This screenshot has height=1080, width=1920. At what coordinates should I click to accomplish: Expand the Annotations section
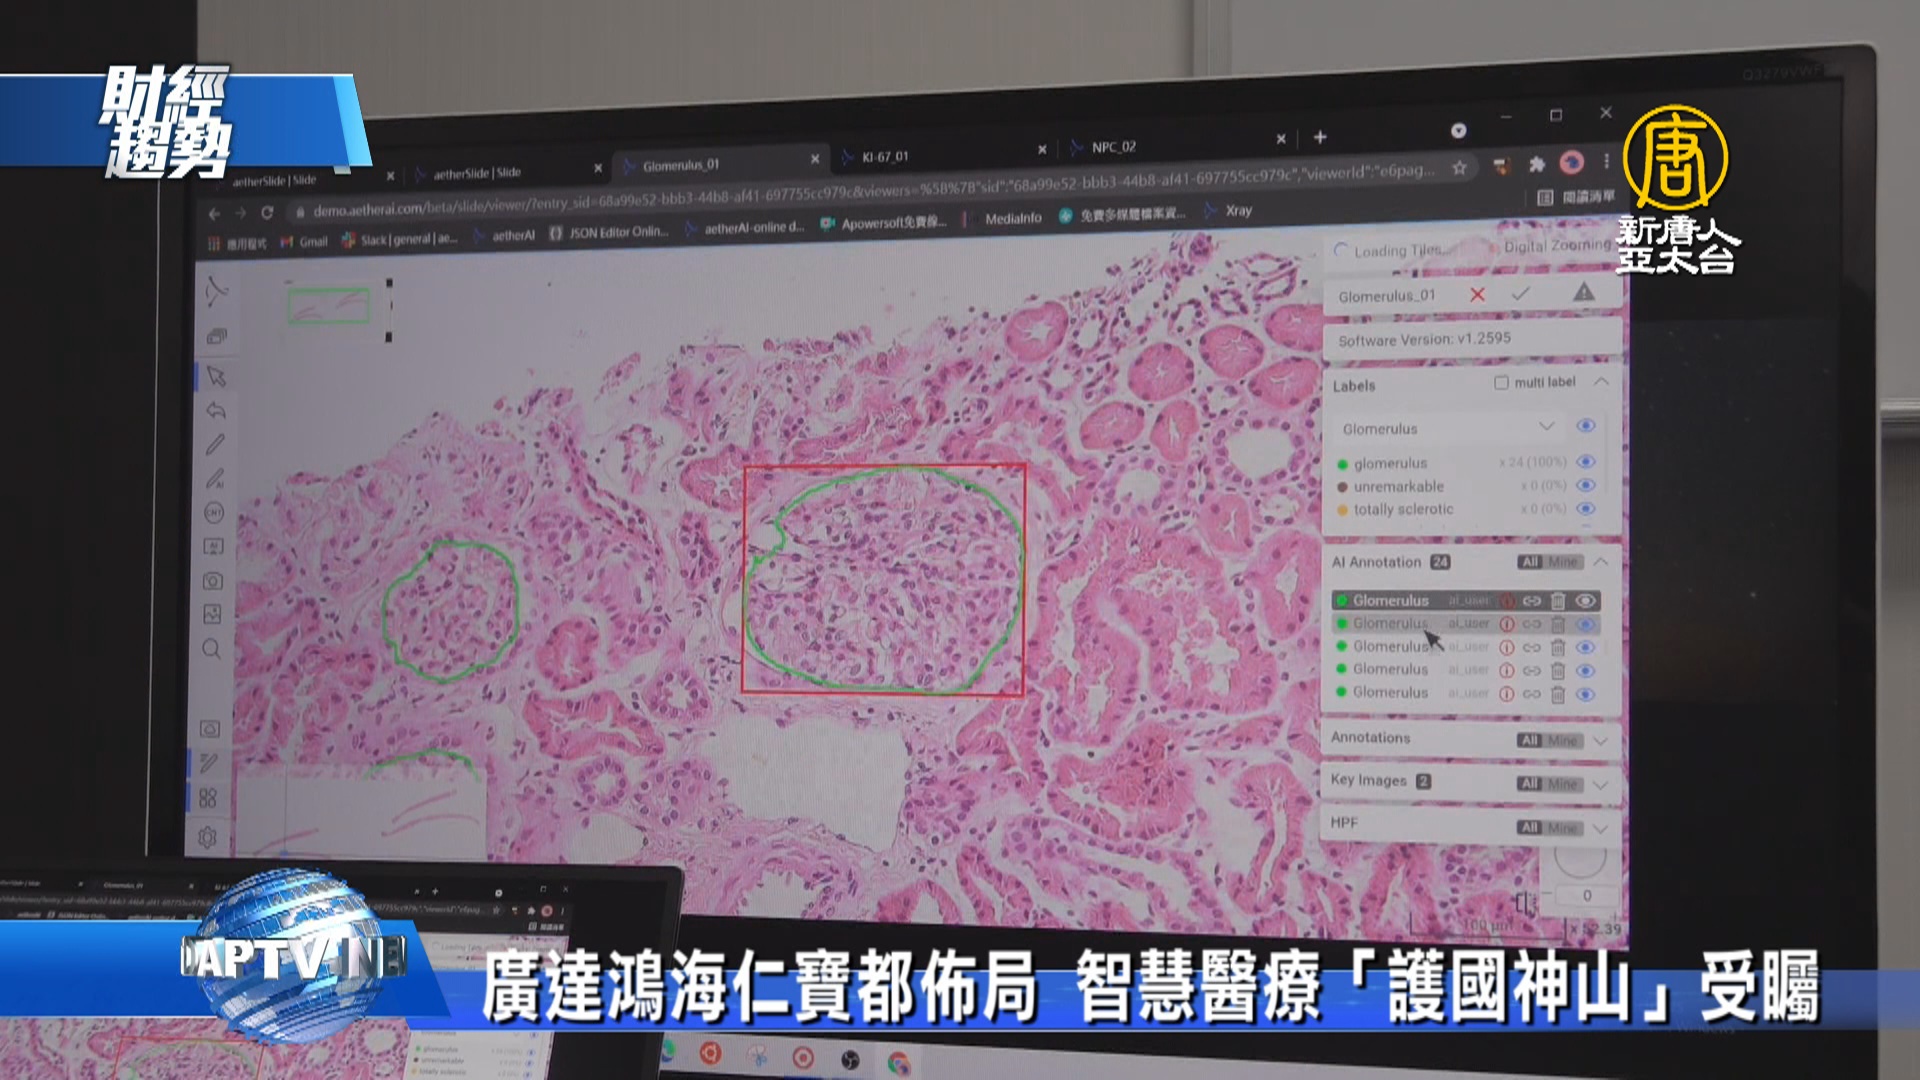1600,741
